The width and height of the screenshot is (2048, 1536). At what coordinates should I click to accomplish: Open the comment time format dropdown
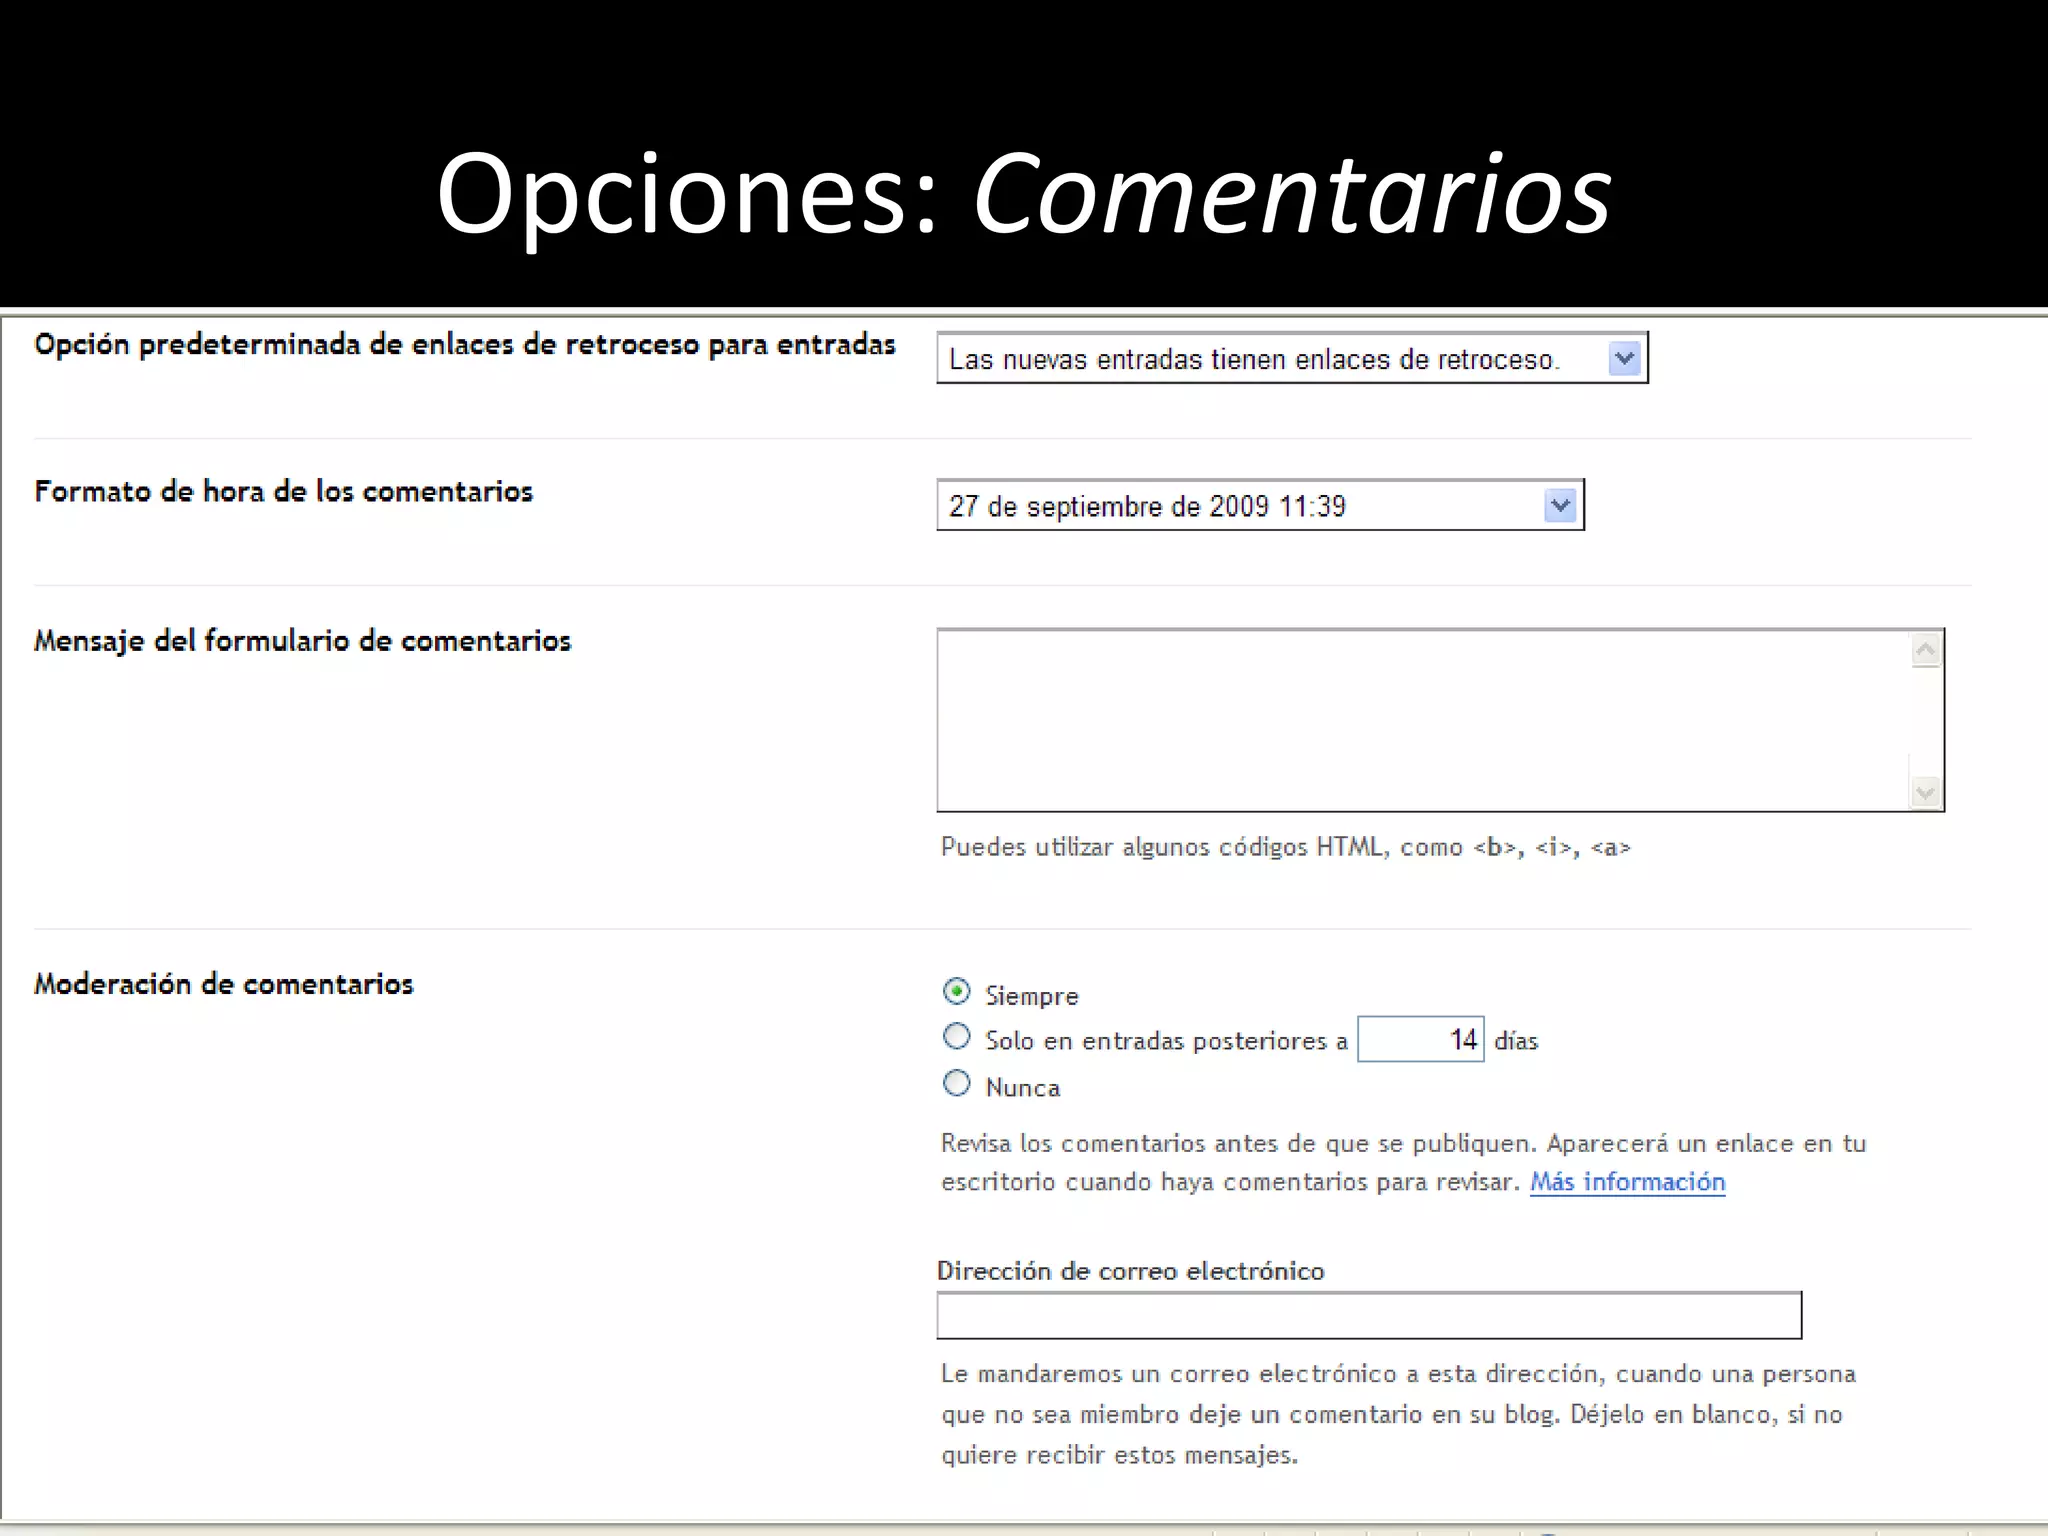[1260, 505]
